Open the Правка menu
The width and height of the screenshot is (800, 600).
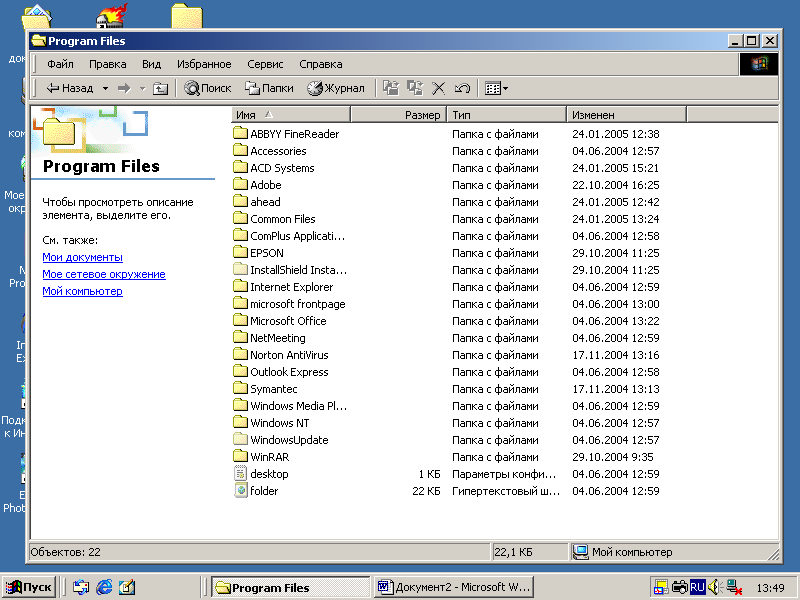(108, 64)
